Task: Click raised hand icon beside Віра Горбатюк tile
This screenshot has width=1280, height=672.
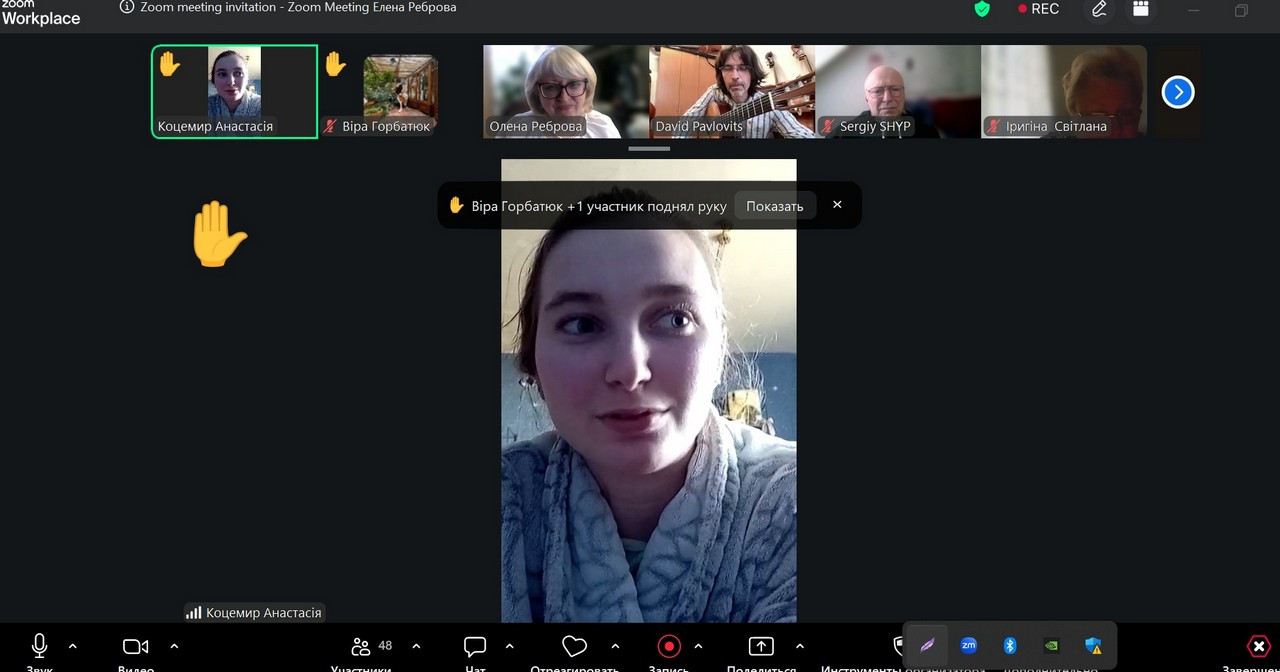Action: pos(335,64)
